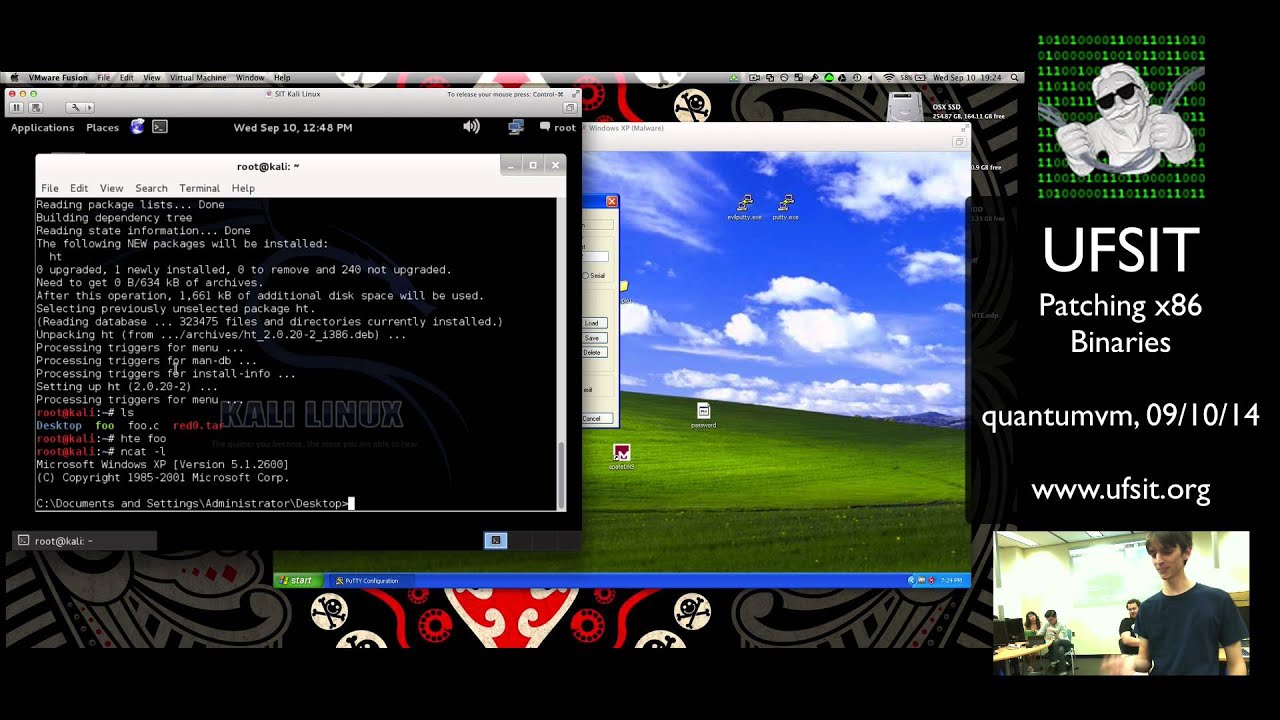The width and height of the screenshot is (1280, 720).
Task: Click the Load button in PuTTY Configuration
Action: pyautogui.click(x=595, y=323)
